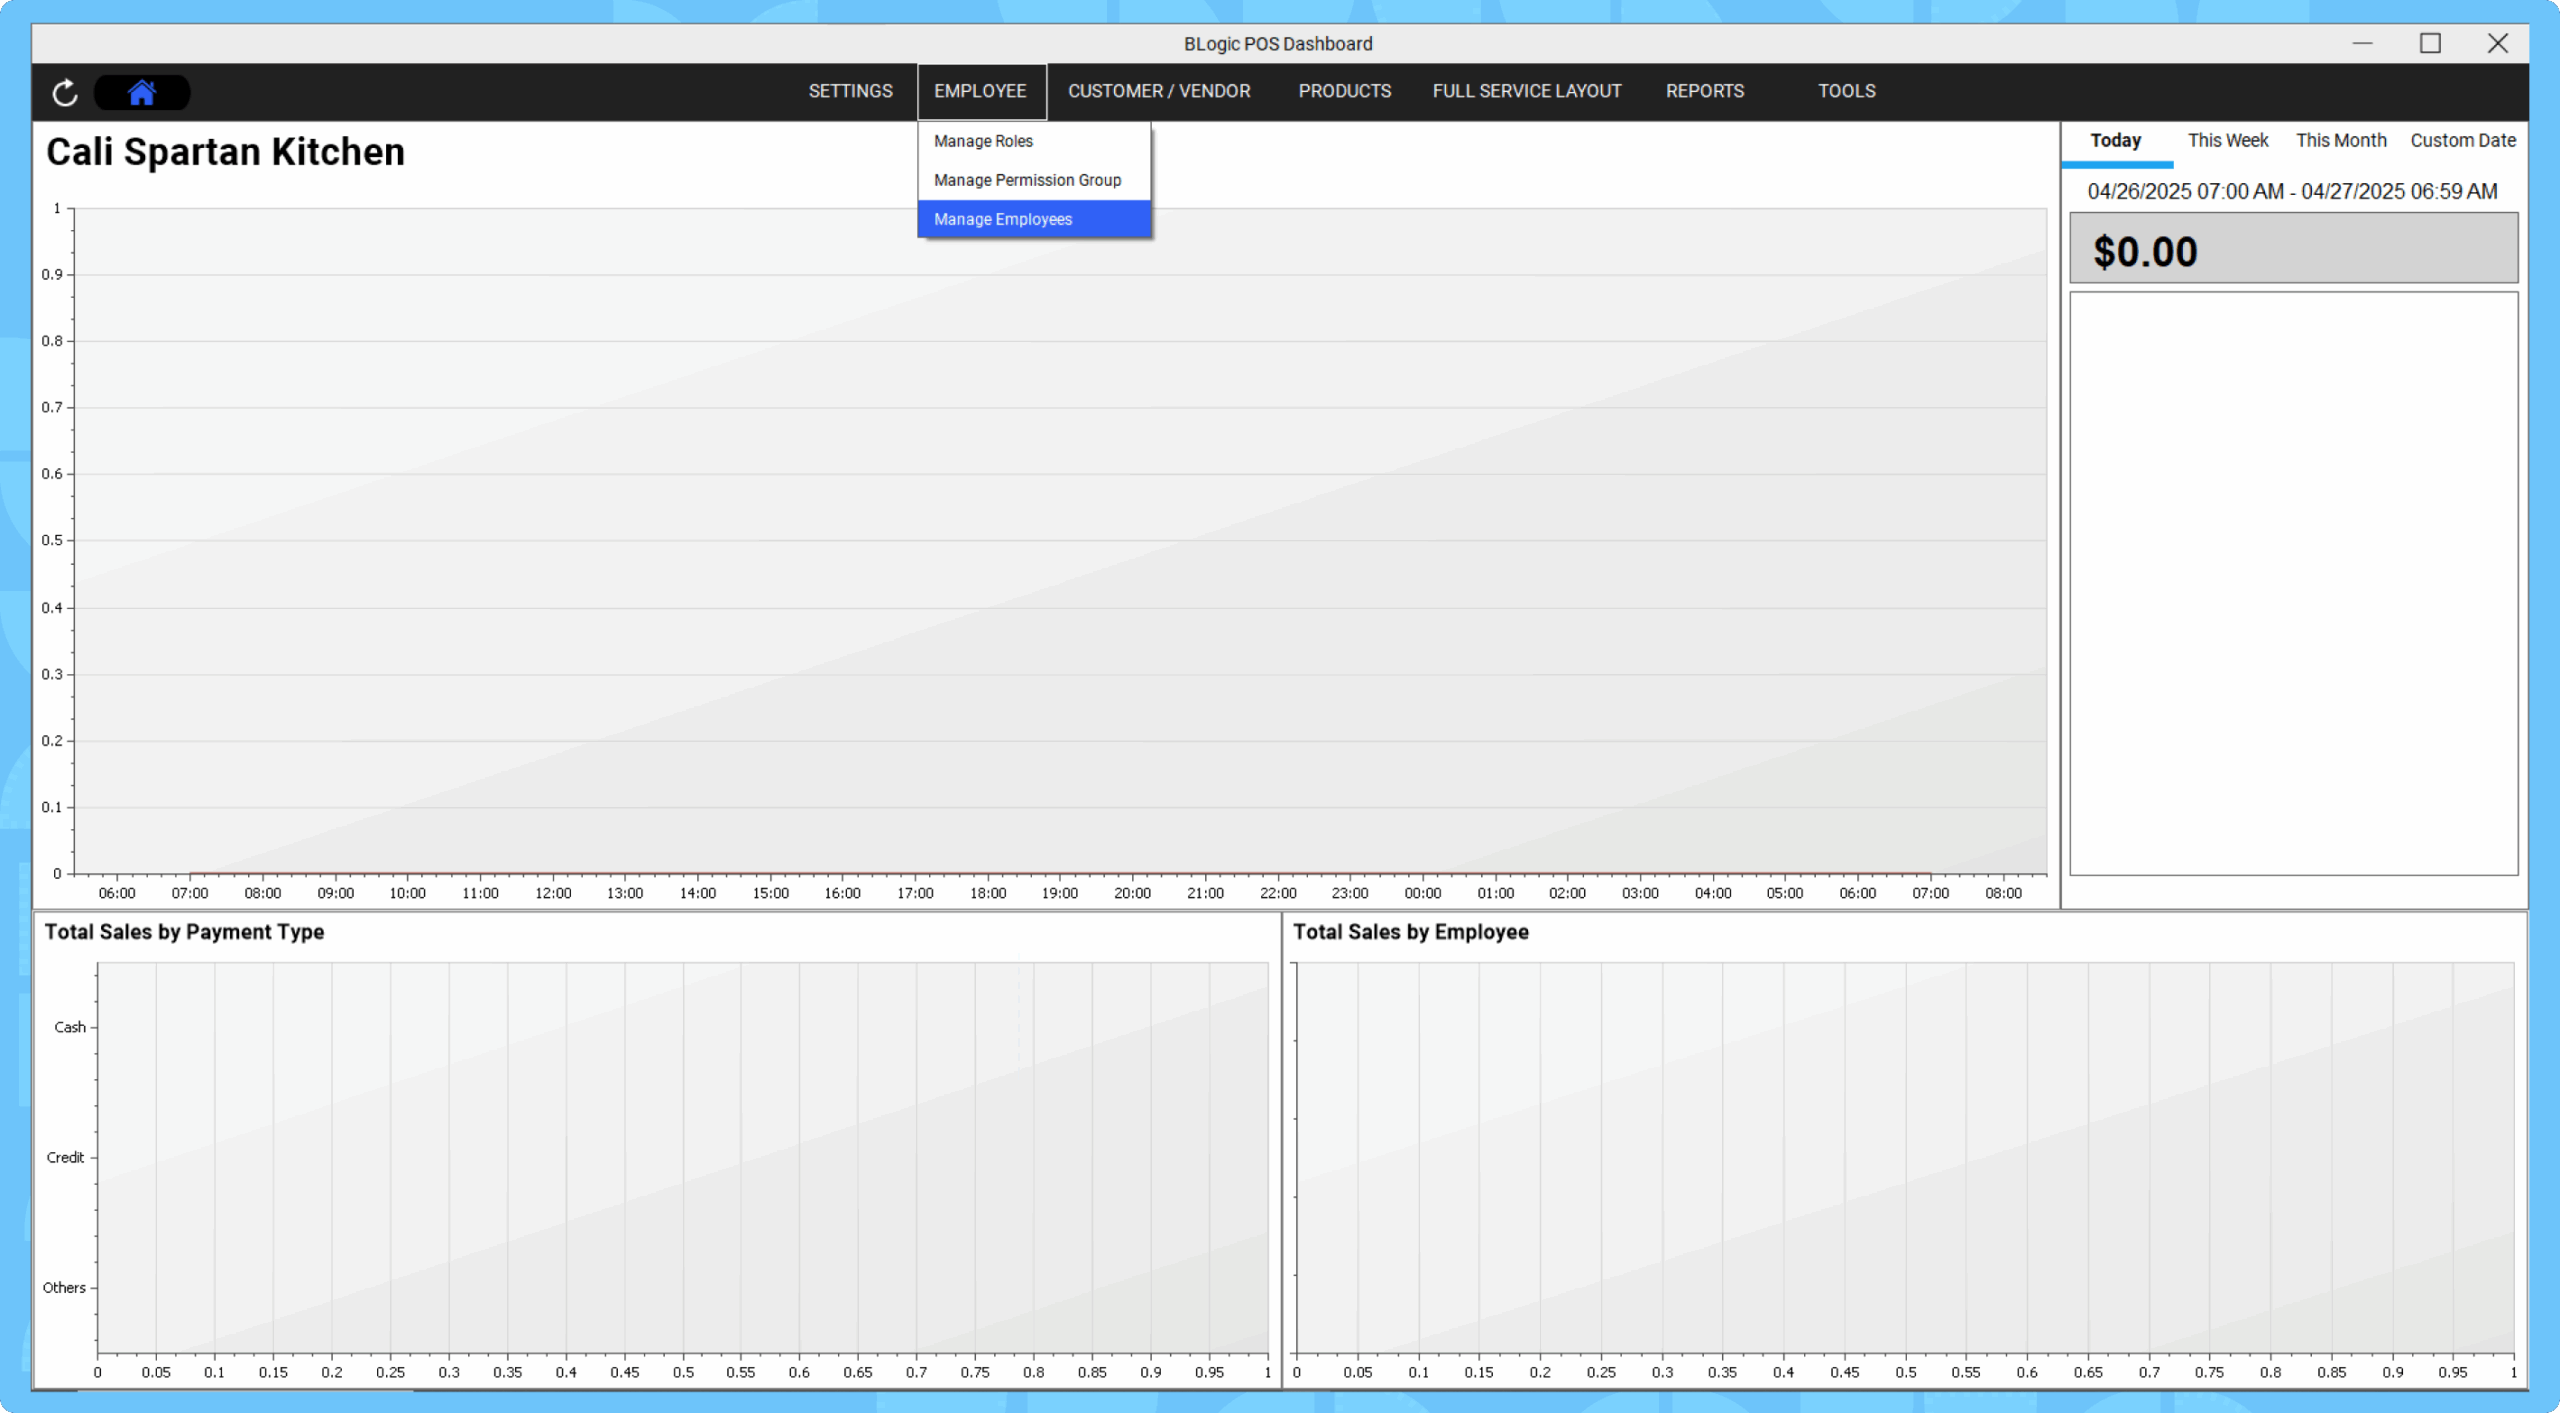Click the refresh dashboard icon
Image resolution: width=2560 pixels, height=1413 pixels.
pos(65,92)
